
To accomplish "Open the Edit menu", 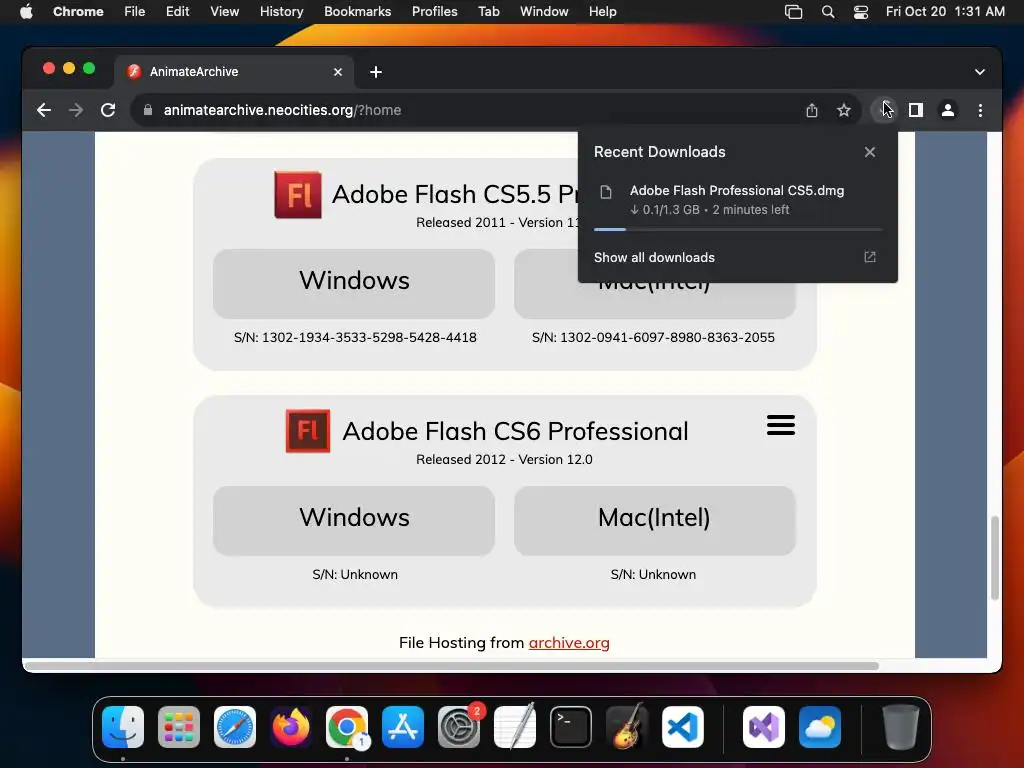I will (178, 12).
